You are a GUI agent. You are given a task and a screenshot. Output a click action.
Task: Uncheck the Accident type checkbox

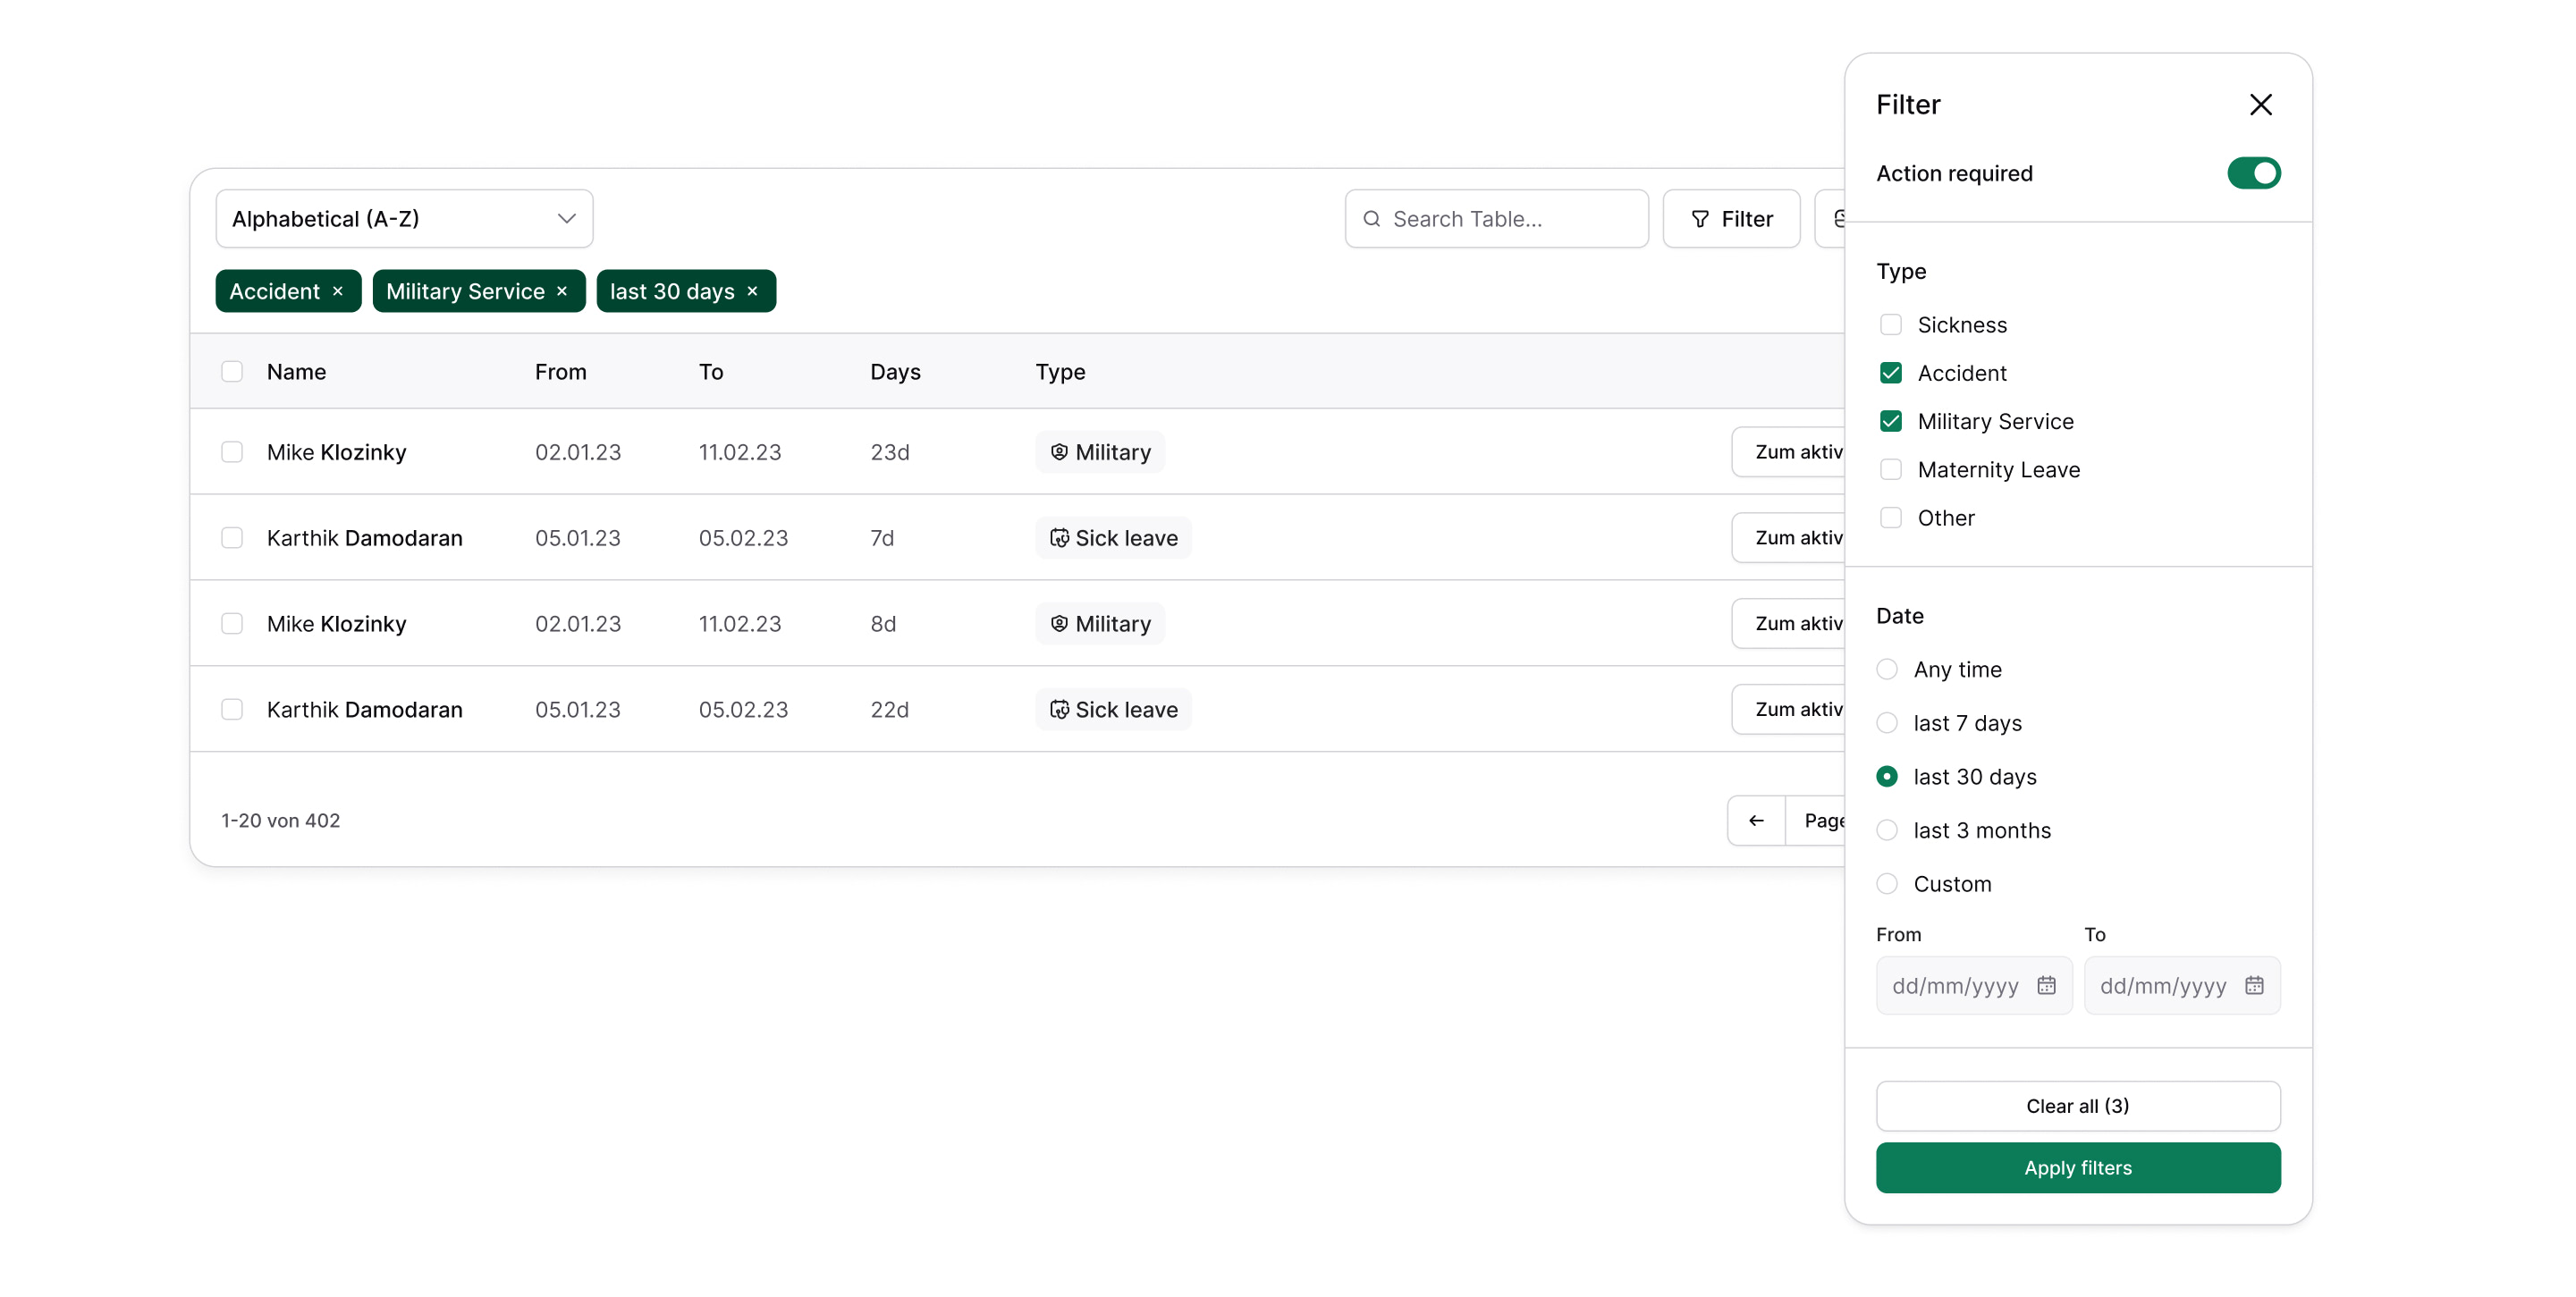[x=1890, y=373]
